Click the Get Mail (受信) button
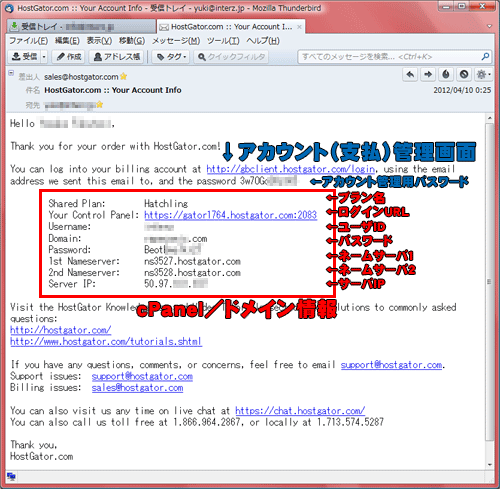Screen dimensions: 500x489 [24, 57]
